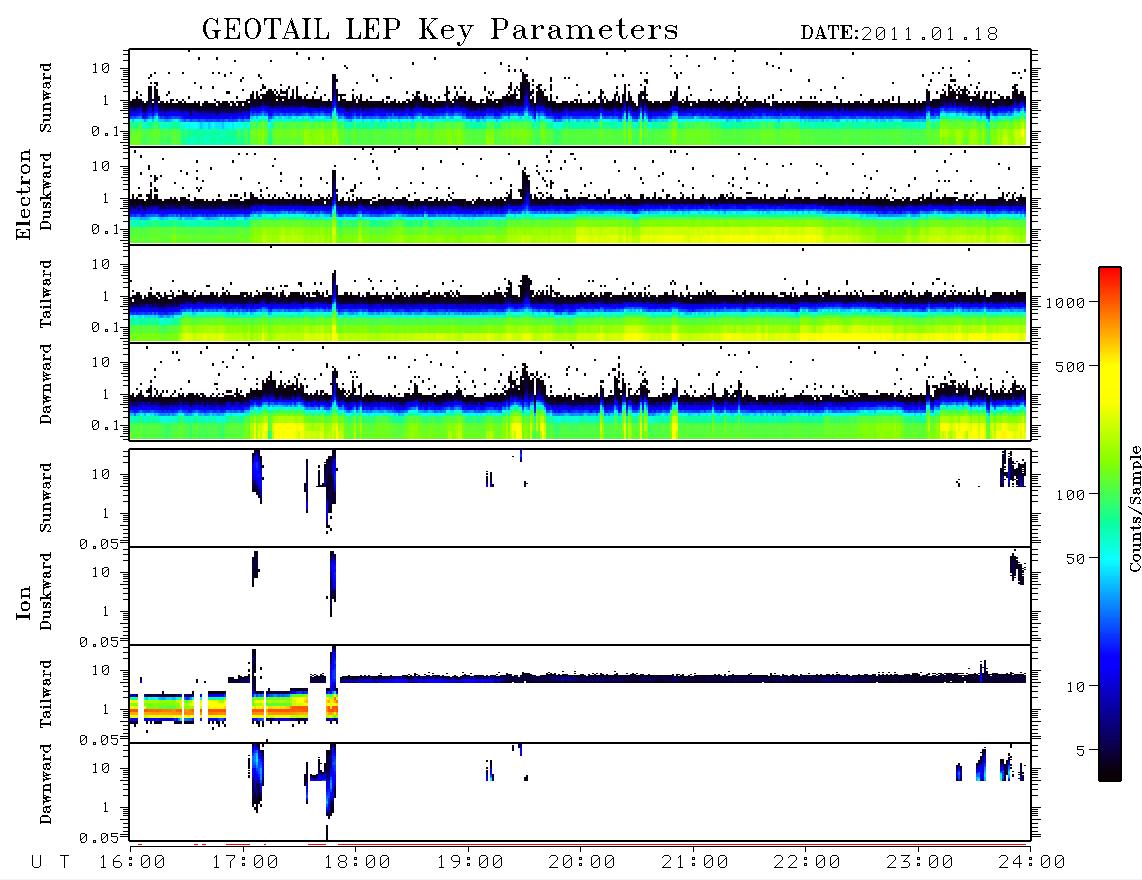Click the 500 color bar tick label
The height and width of the screenshot is (880, 1142).
point(1070,367)
